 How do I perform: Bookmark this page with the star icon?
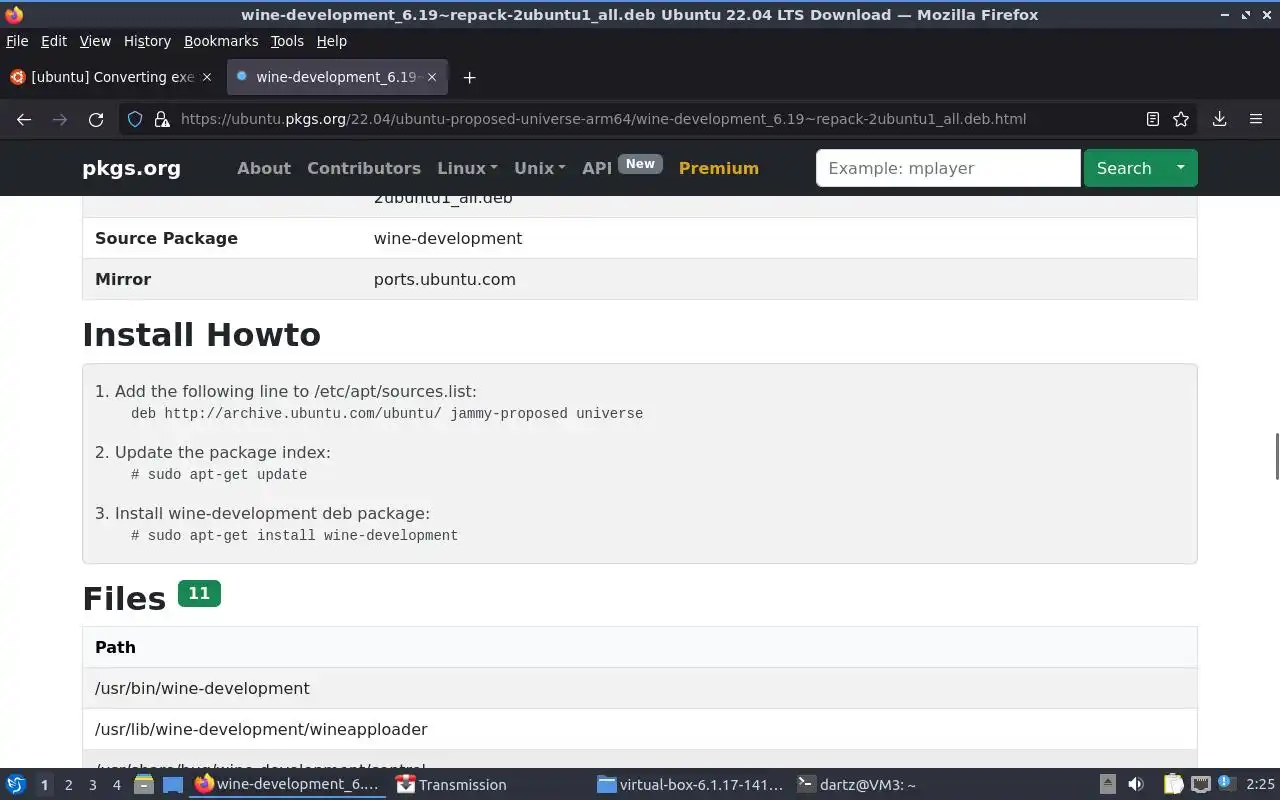click(x=1181, y=119)
